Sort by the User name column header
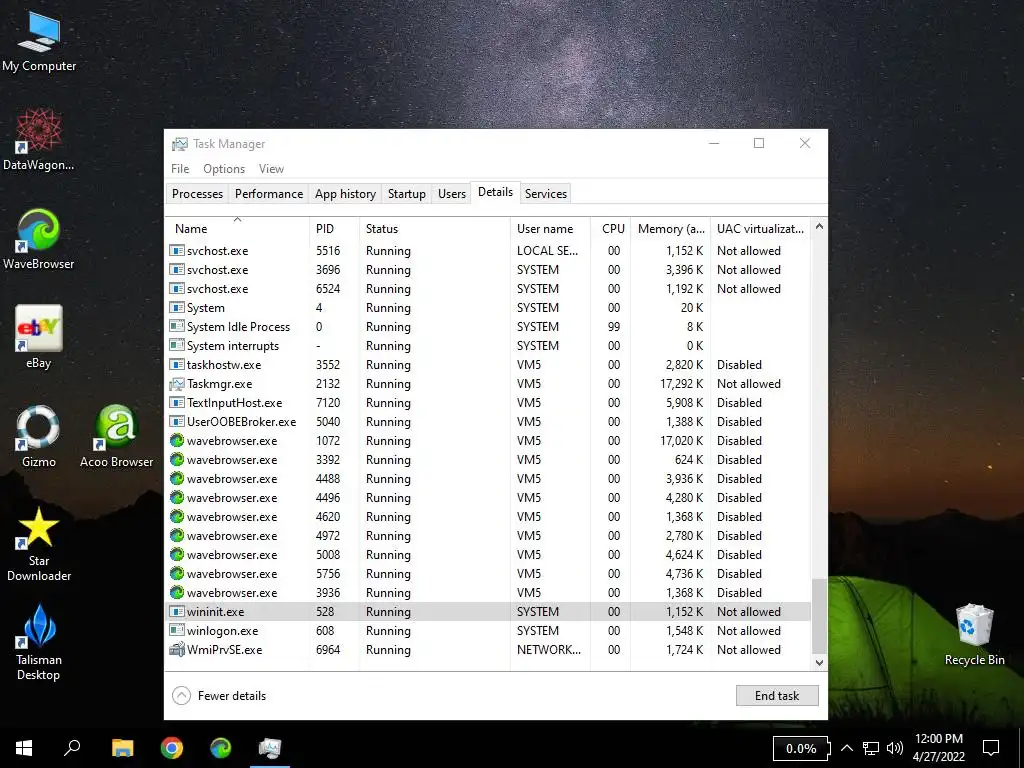This screenshot has width=1024, height=768. click(x=550, y=229)
